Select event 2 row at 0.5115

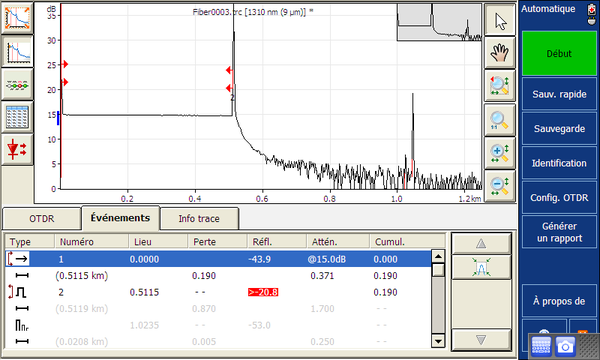(x=218, y=292)
